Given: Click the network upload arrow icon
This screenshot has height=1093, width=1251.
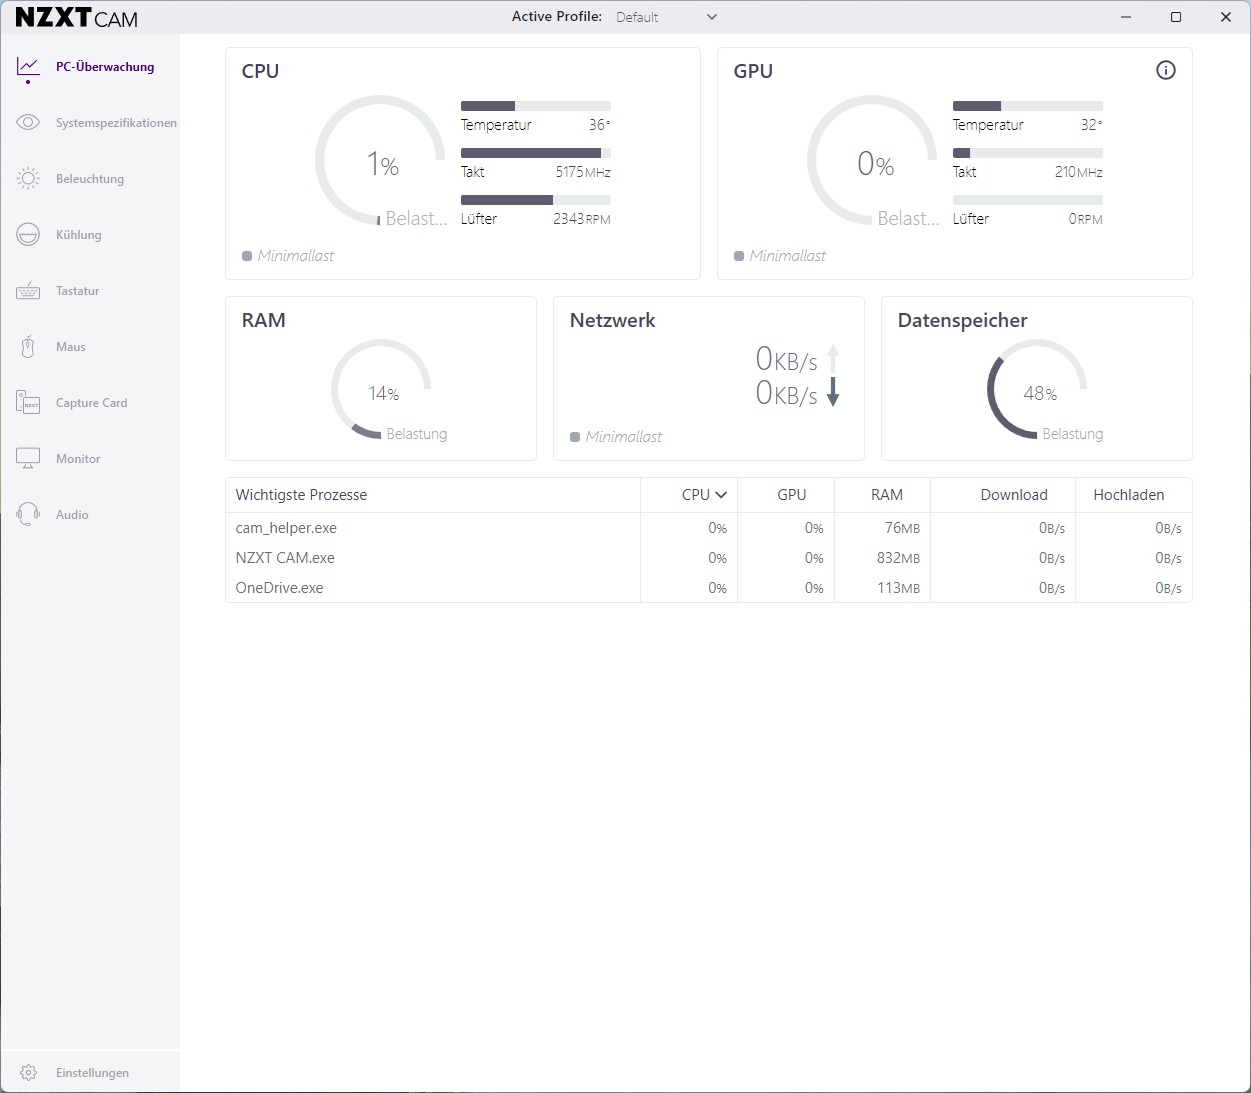Looking at the screenshot, I should tap(833, 360).
